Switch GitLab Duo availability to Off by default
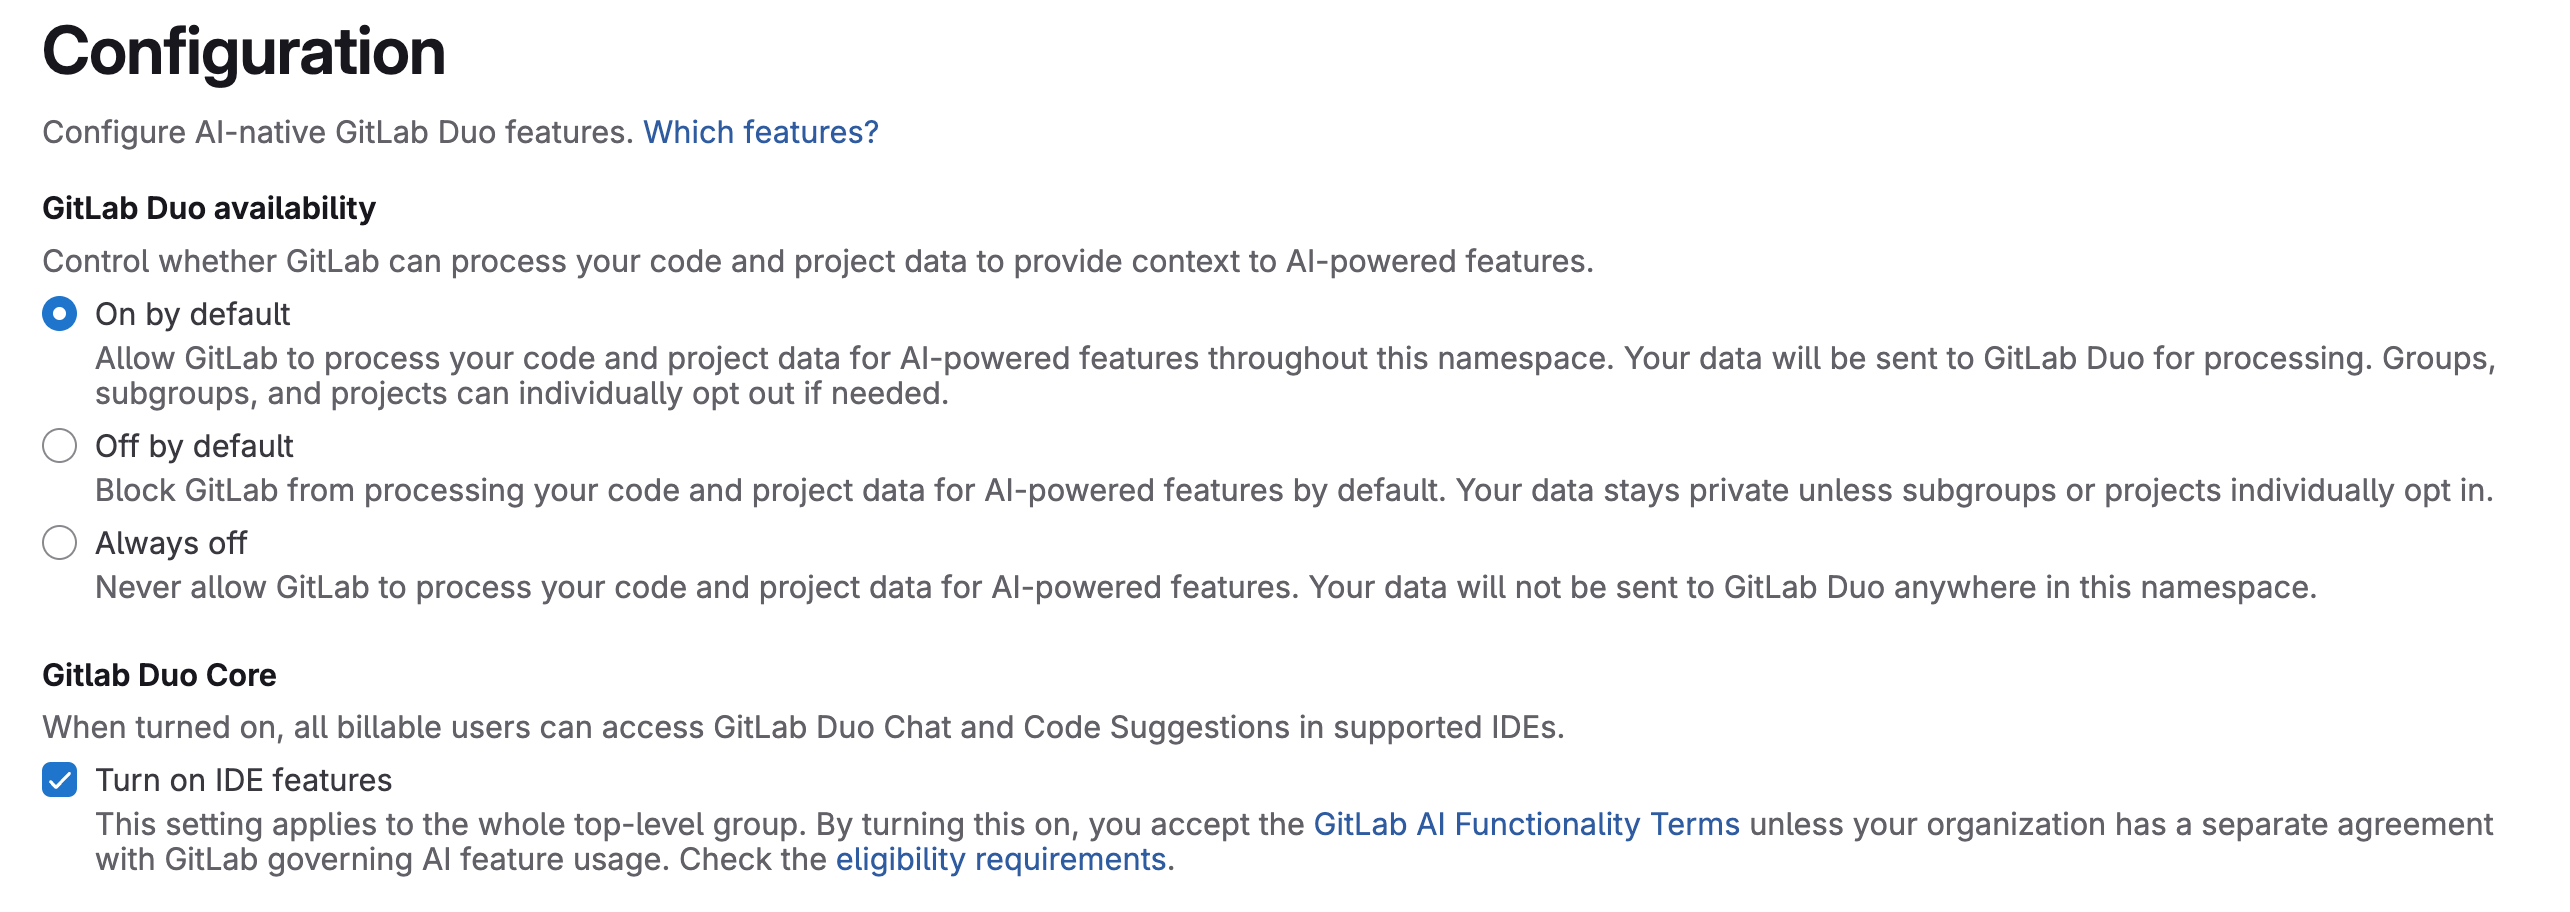The height and width of the screenshot is (912, 2570). tap(60, 447)
